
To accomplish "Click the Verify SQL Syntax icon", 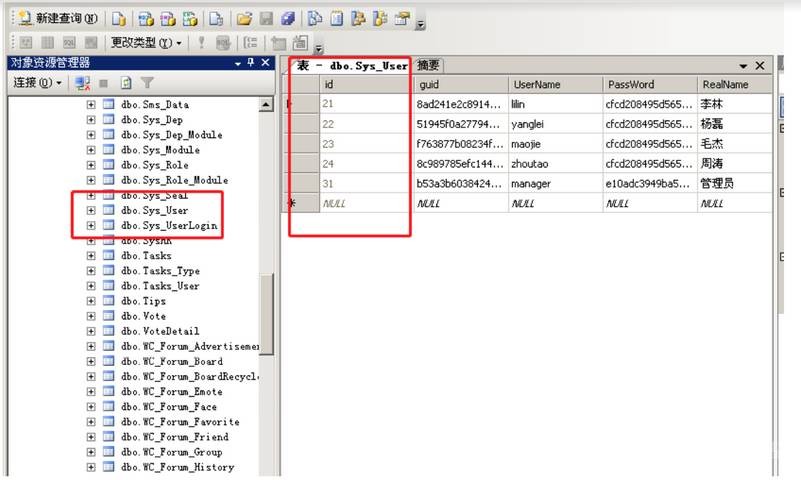I will click(x=223, y=43).
